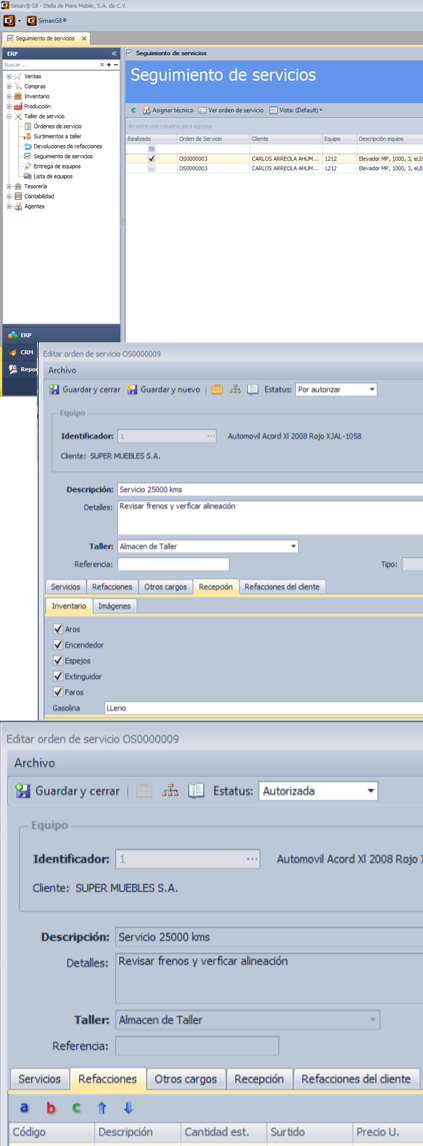
Task: Switch to the Imágenes tab
Action: coord(115,606)
